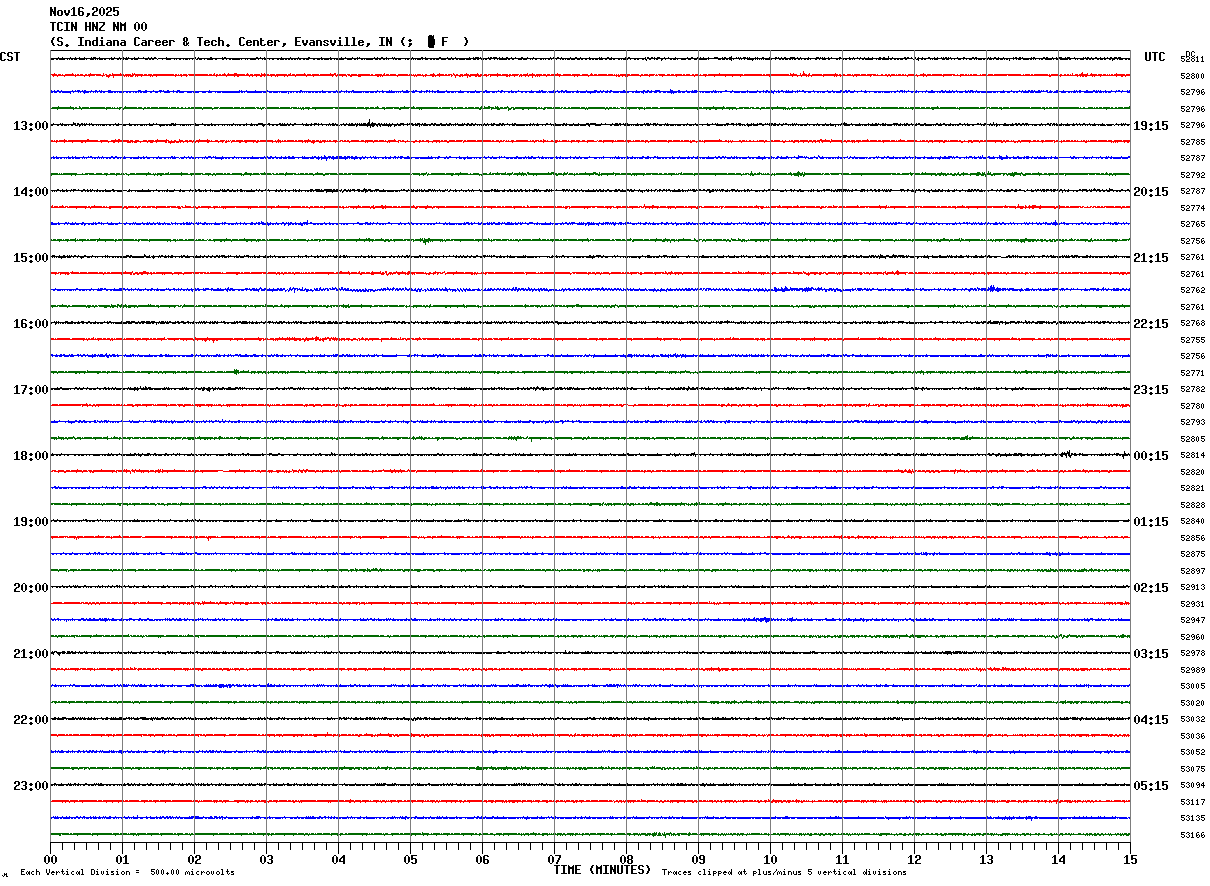The image size is (1210, 886).
Task: Click the "19:00" CST time label
Action: 31,522
